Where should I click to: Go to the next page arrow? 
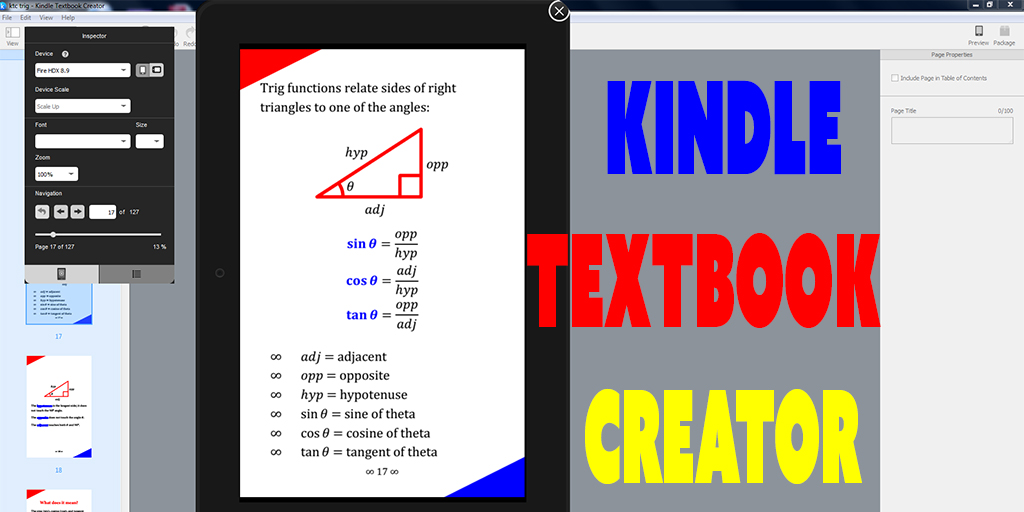point(77,212)
